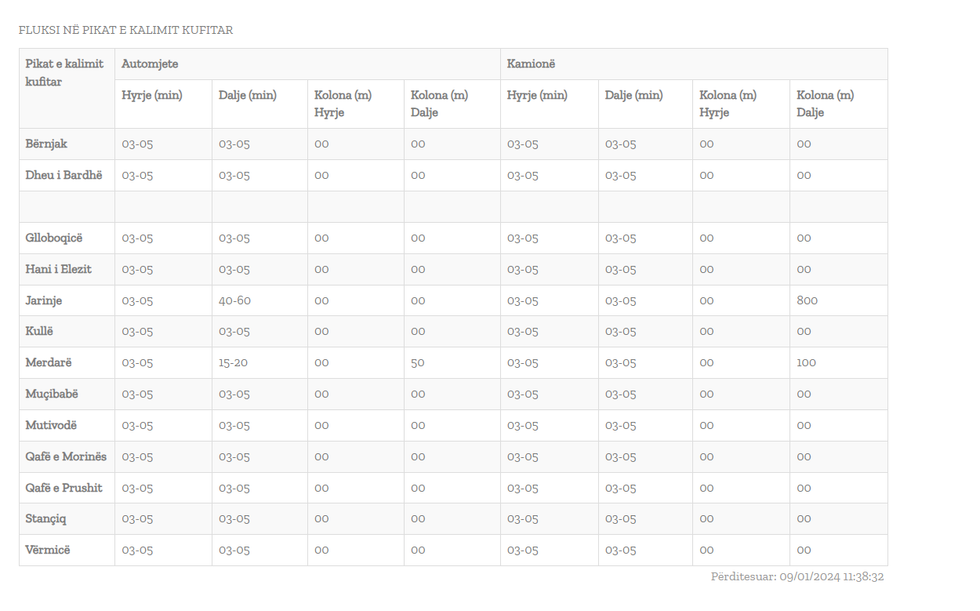Select the Merdarë border crossing name
The height and width of the screenshot is (611, 980).
tap(48, 363)
